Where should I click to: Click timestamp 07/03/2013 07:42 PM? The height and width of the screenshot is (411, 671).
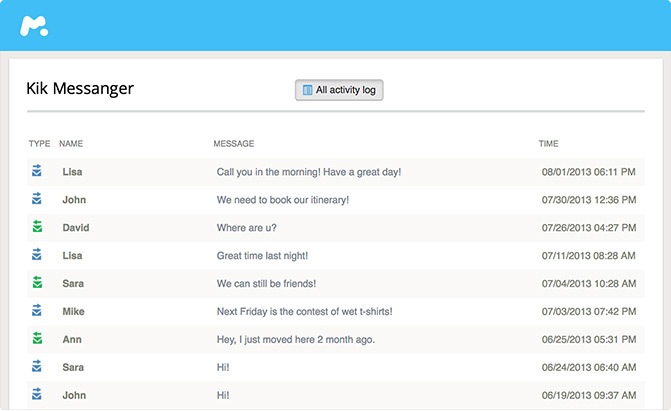[x=589, y=311]
